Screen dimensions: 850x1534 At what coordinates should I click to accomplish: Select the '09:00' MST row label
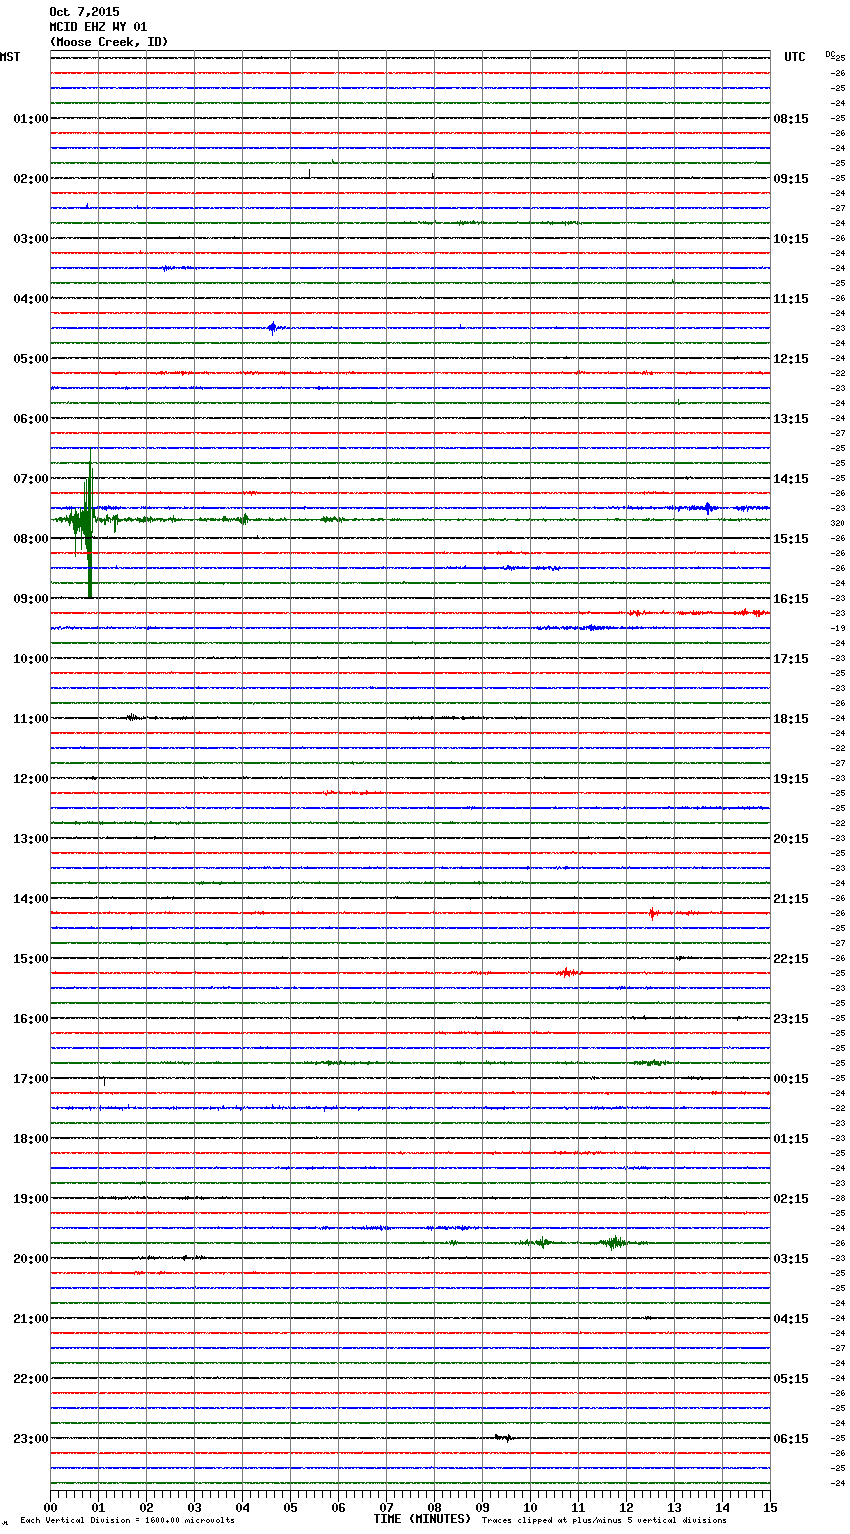[31, 598]
